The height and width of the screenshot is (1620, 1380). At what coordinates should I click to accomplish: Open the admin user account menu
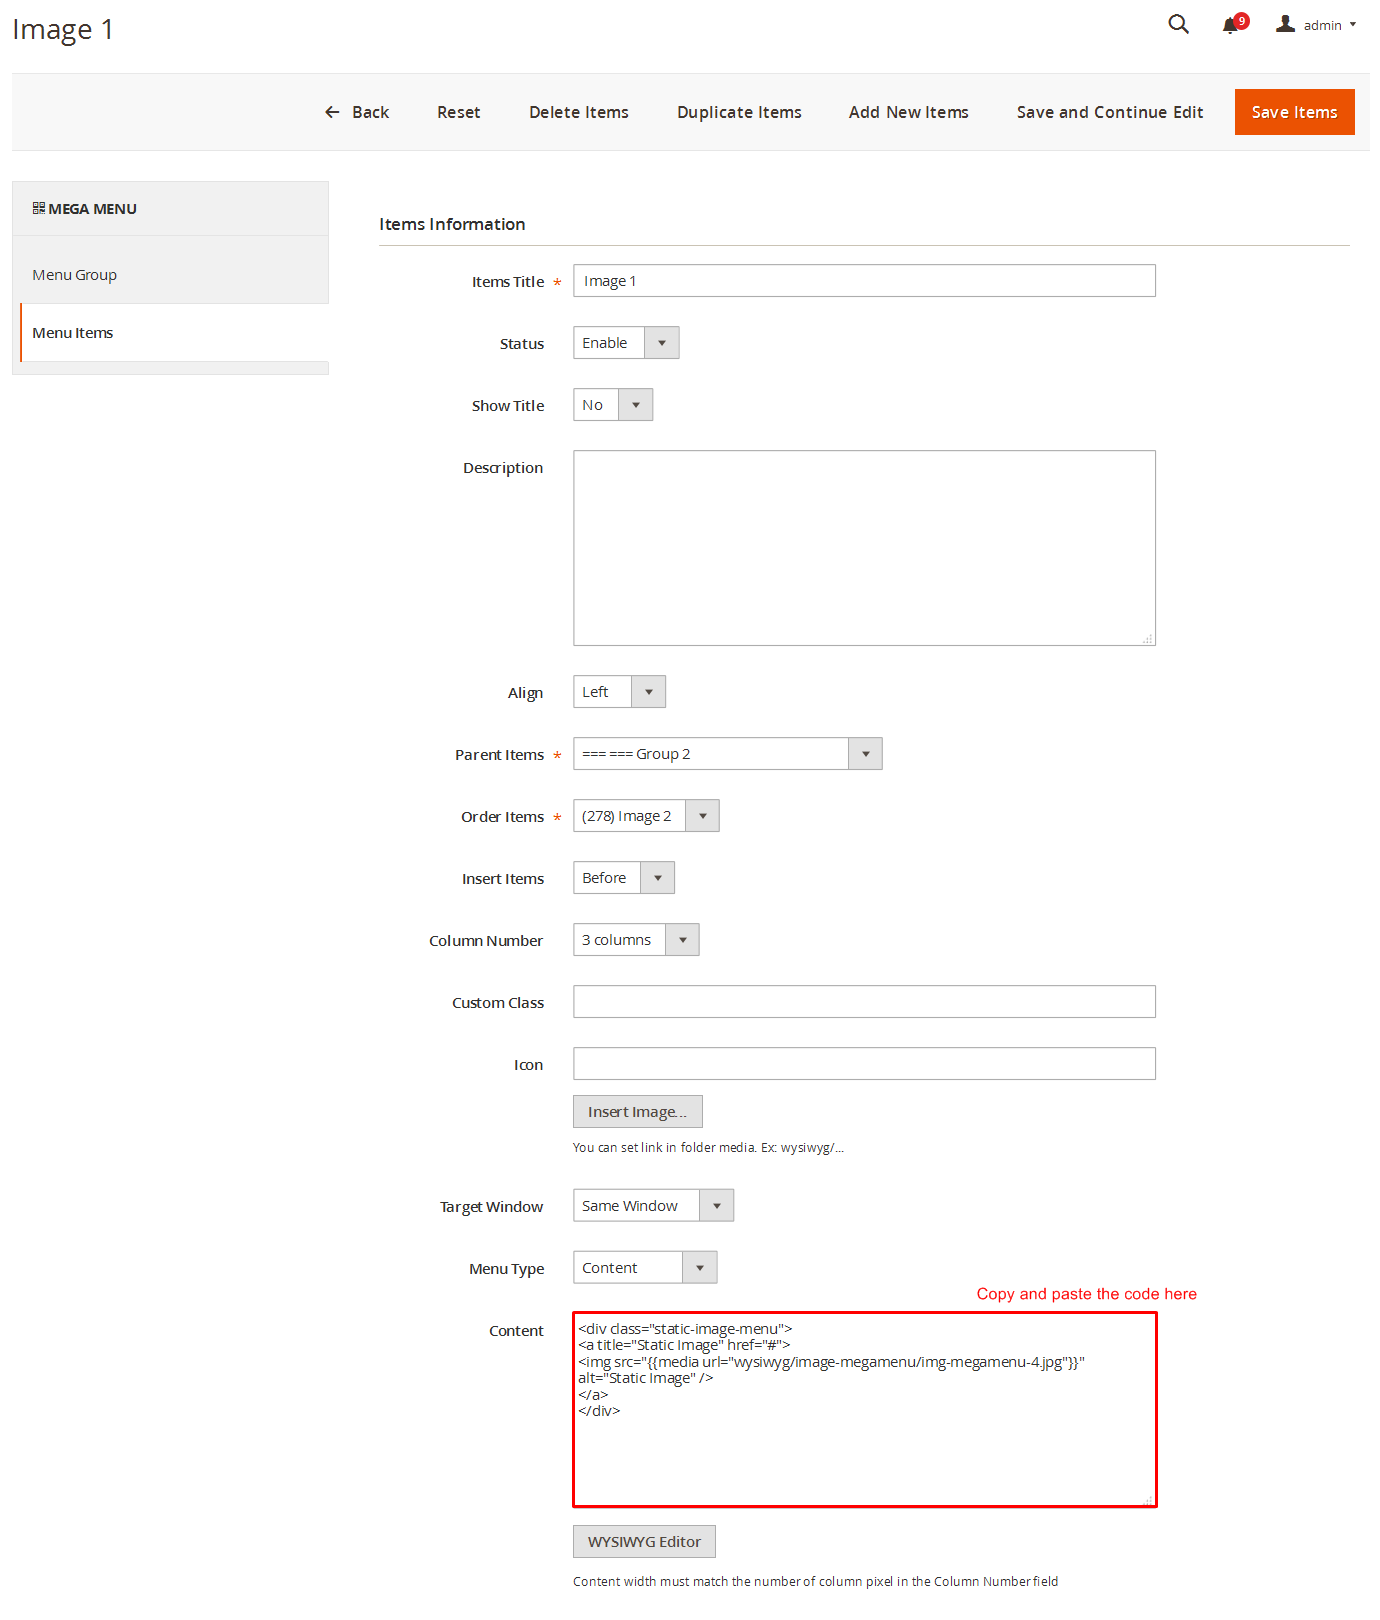pyautogui.click(x=1317, y=25)
